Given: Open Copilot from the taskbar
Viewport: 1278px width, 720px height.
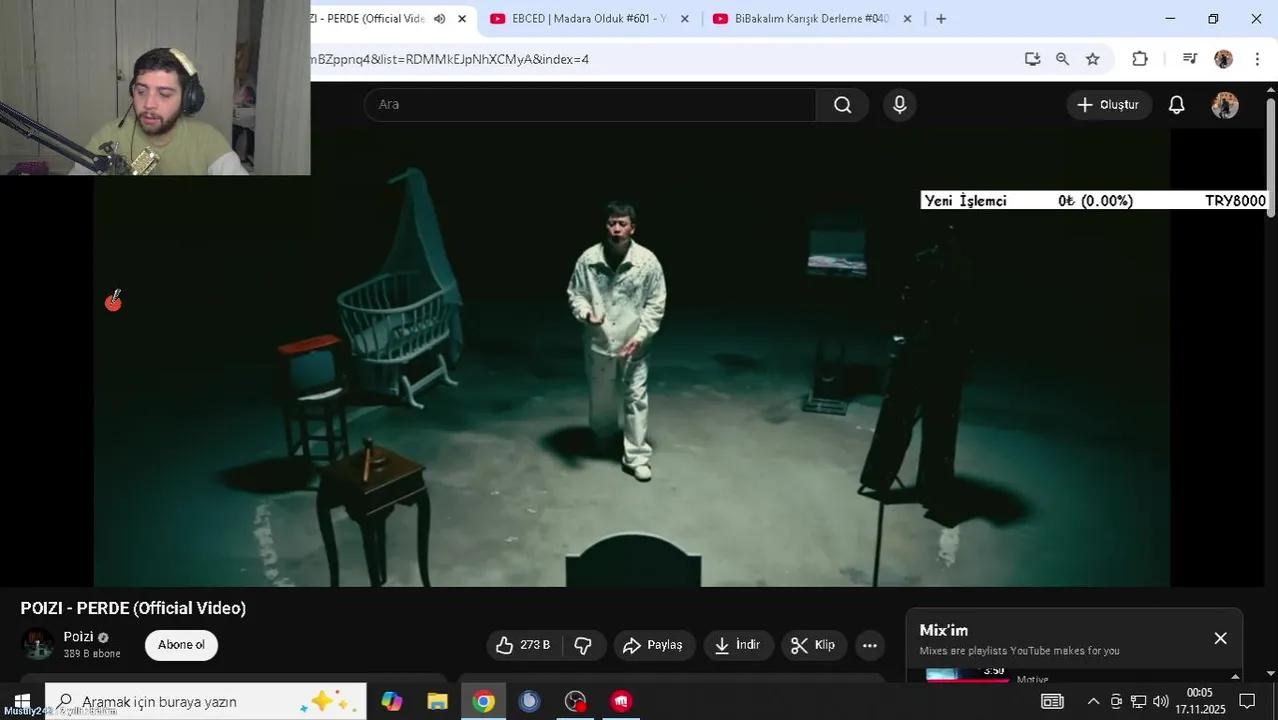Looking at the screenshot, I should click(391, 701).
